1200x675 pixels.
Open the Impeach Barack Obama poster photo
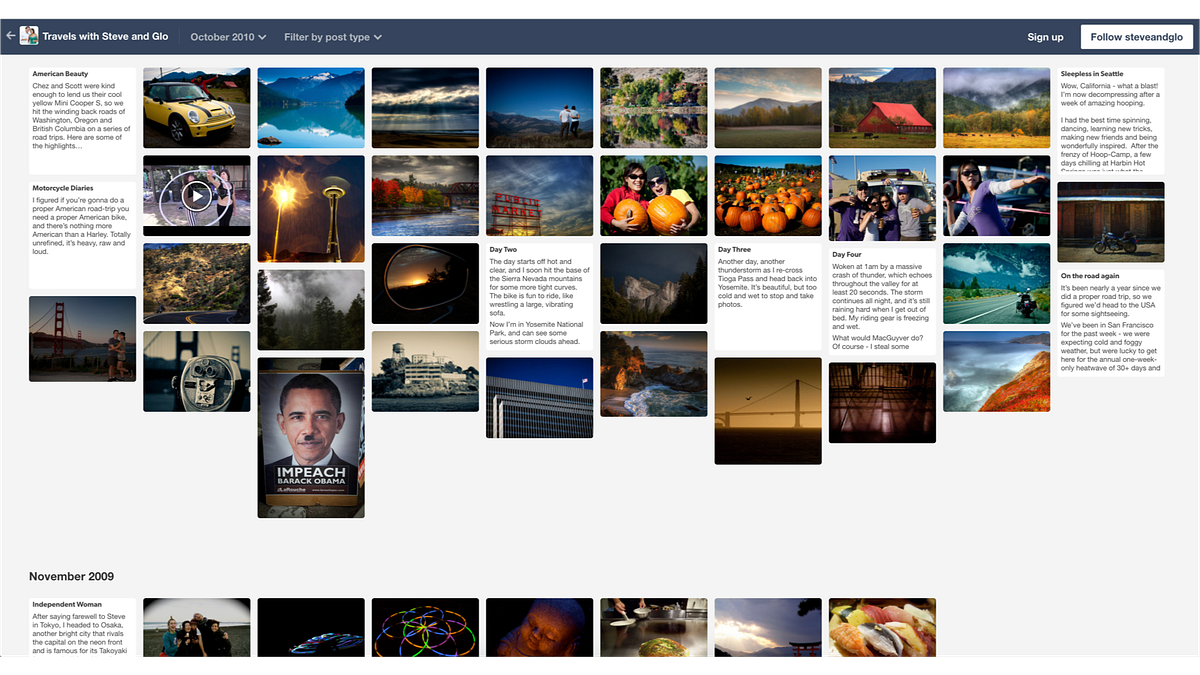click(311, 437)
